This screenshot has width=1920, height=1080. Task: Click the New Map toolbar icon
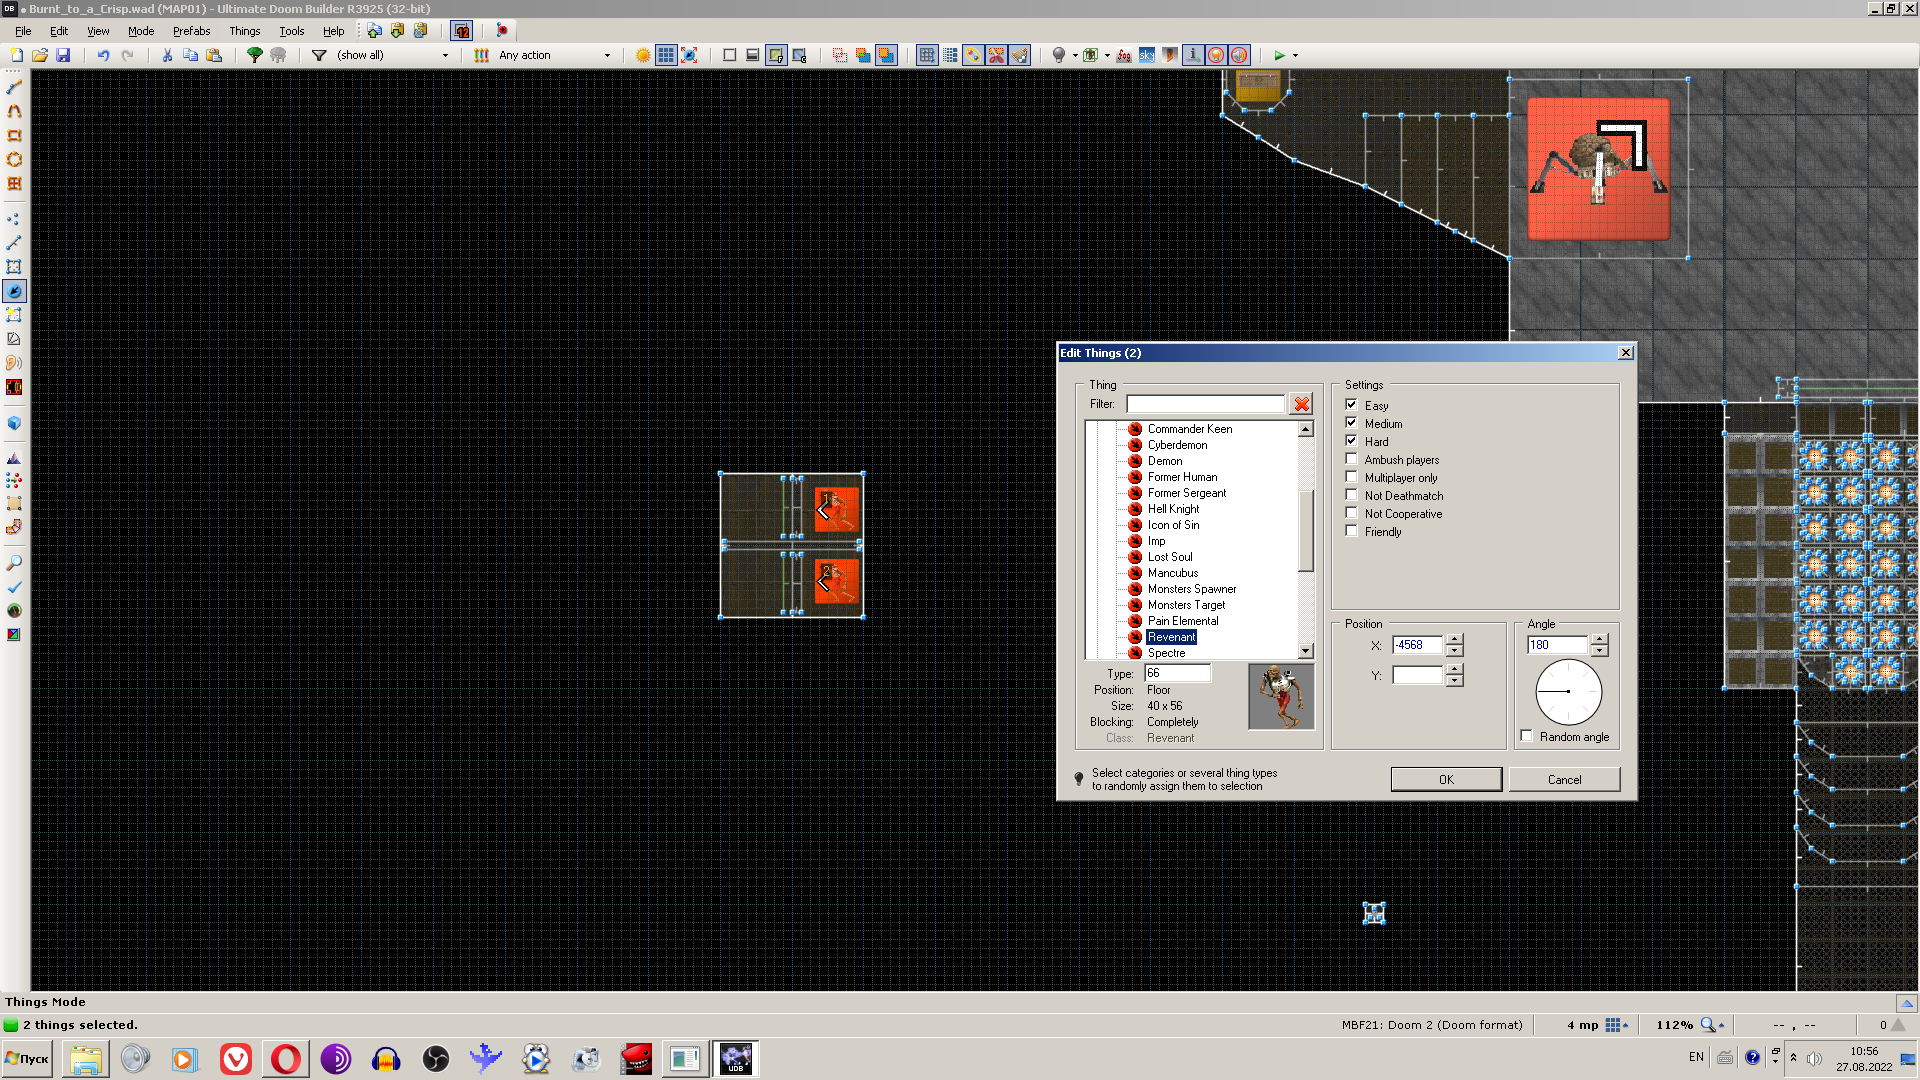pos(16,55)
